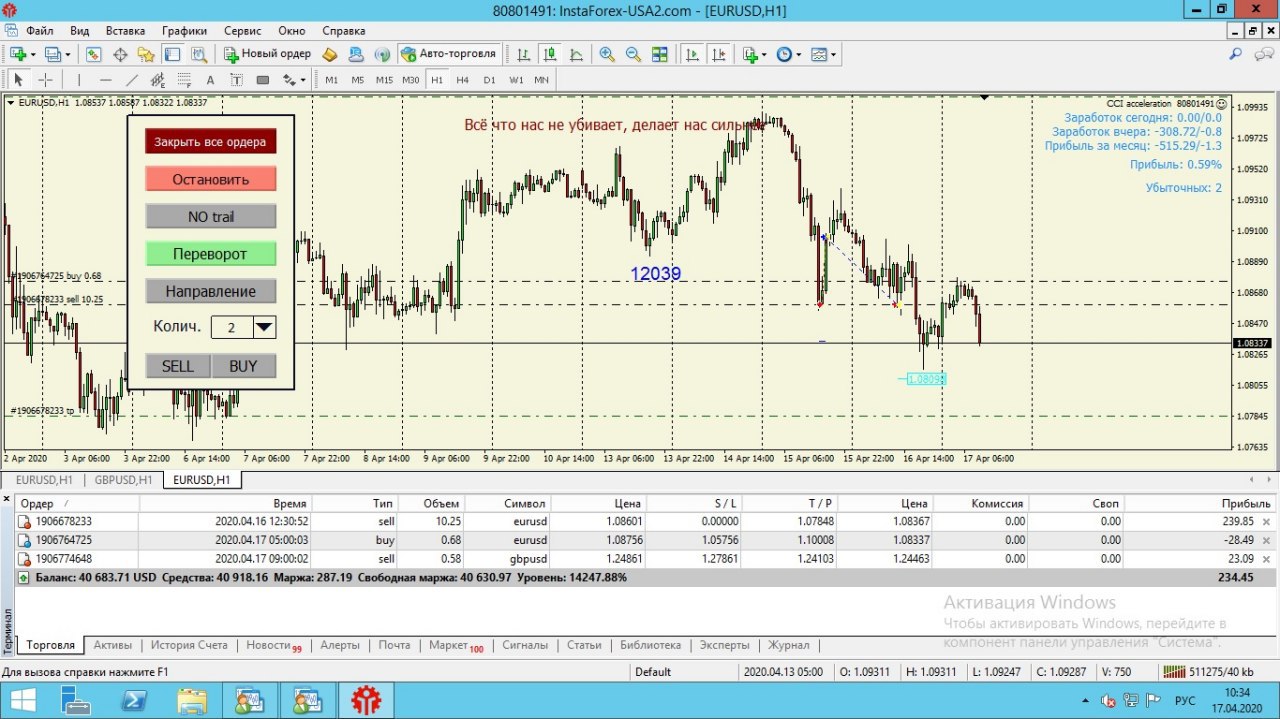Open the Profiles toolbar icon
The image size is (1280, 719).
(x=52, y=54)
